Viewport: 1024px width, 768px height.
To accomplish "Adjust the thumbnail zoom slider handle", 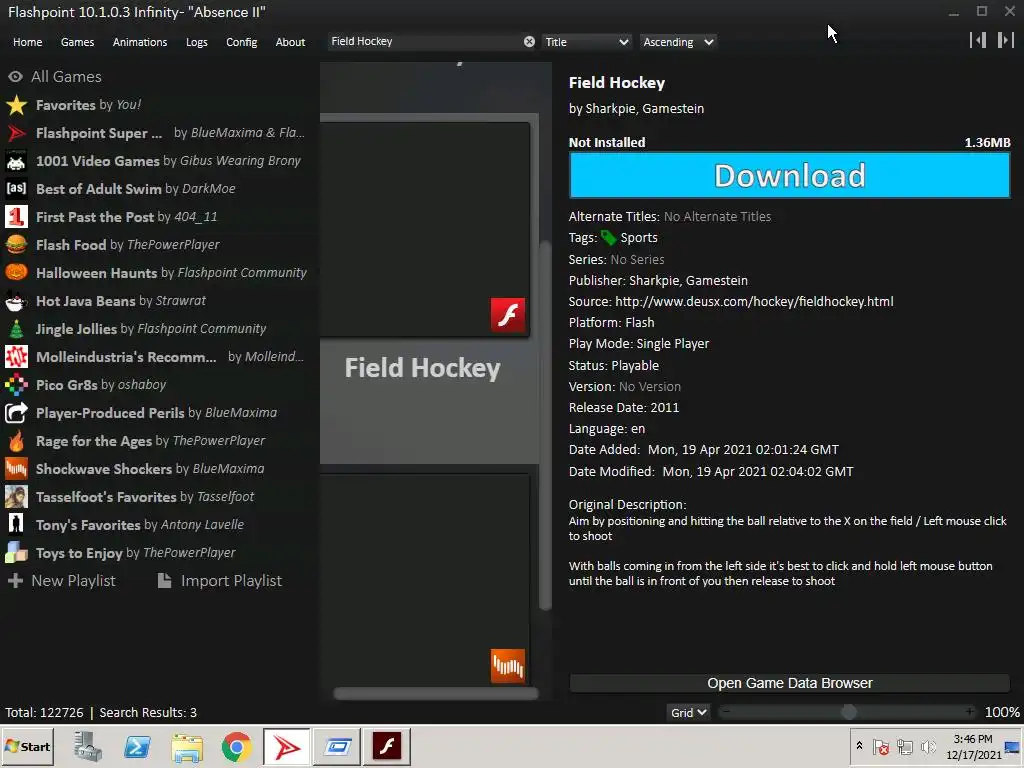I will [848, 712].
